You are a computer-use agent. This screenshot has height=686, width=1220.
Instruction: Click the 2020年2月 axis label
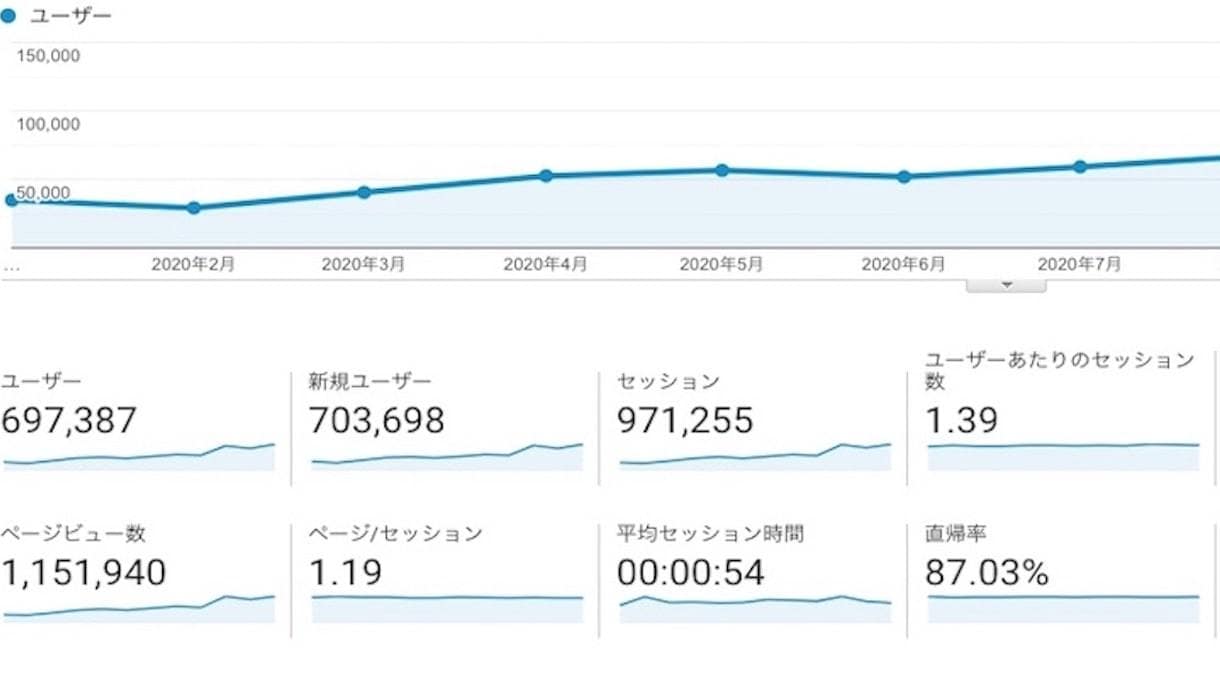(x=193, y=265)
